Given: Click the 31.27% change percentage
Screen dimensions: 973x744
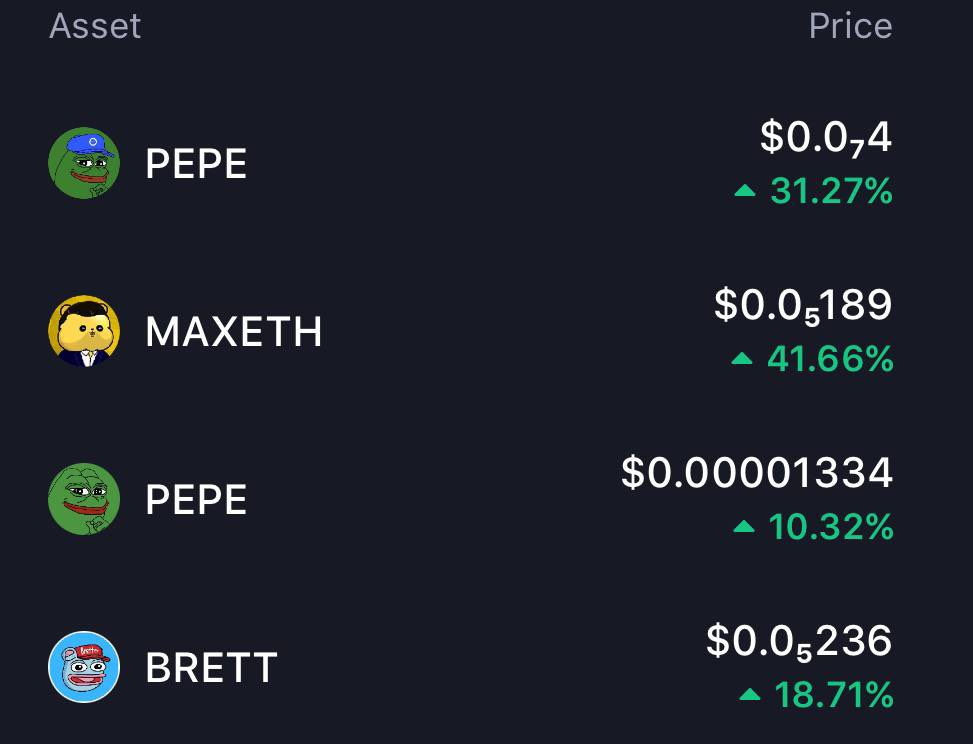Looking at the screenshot, I should 832,190.
